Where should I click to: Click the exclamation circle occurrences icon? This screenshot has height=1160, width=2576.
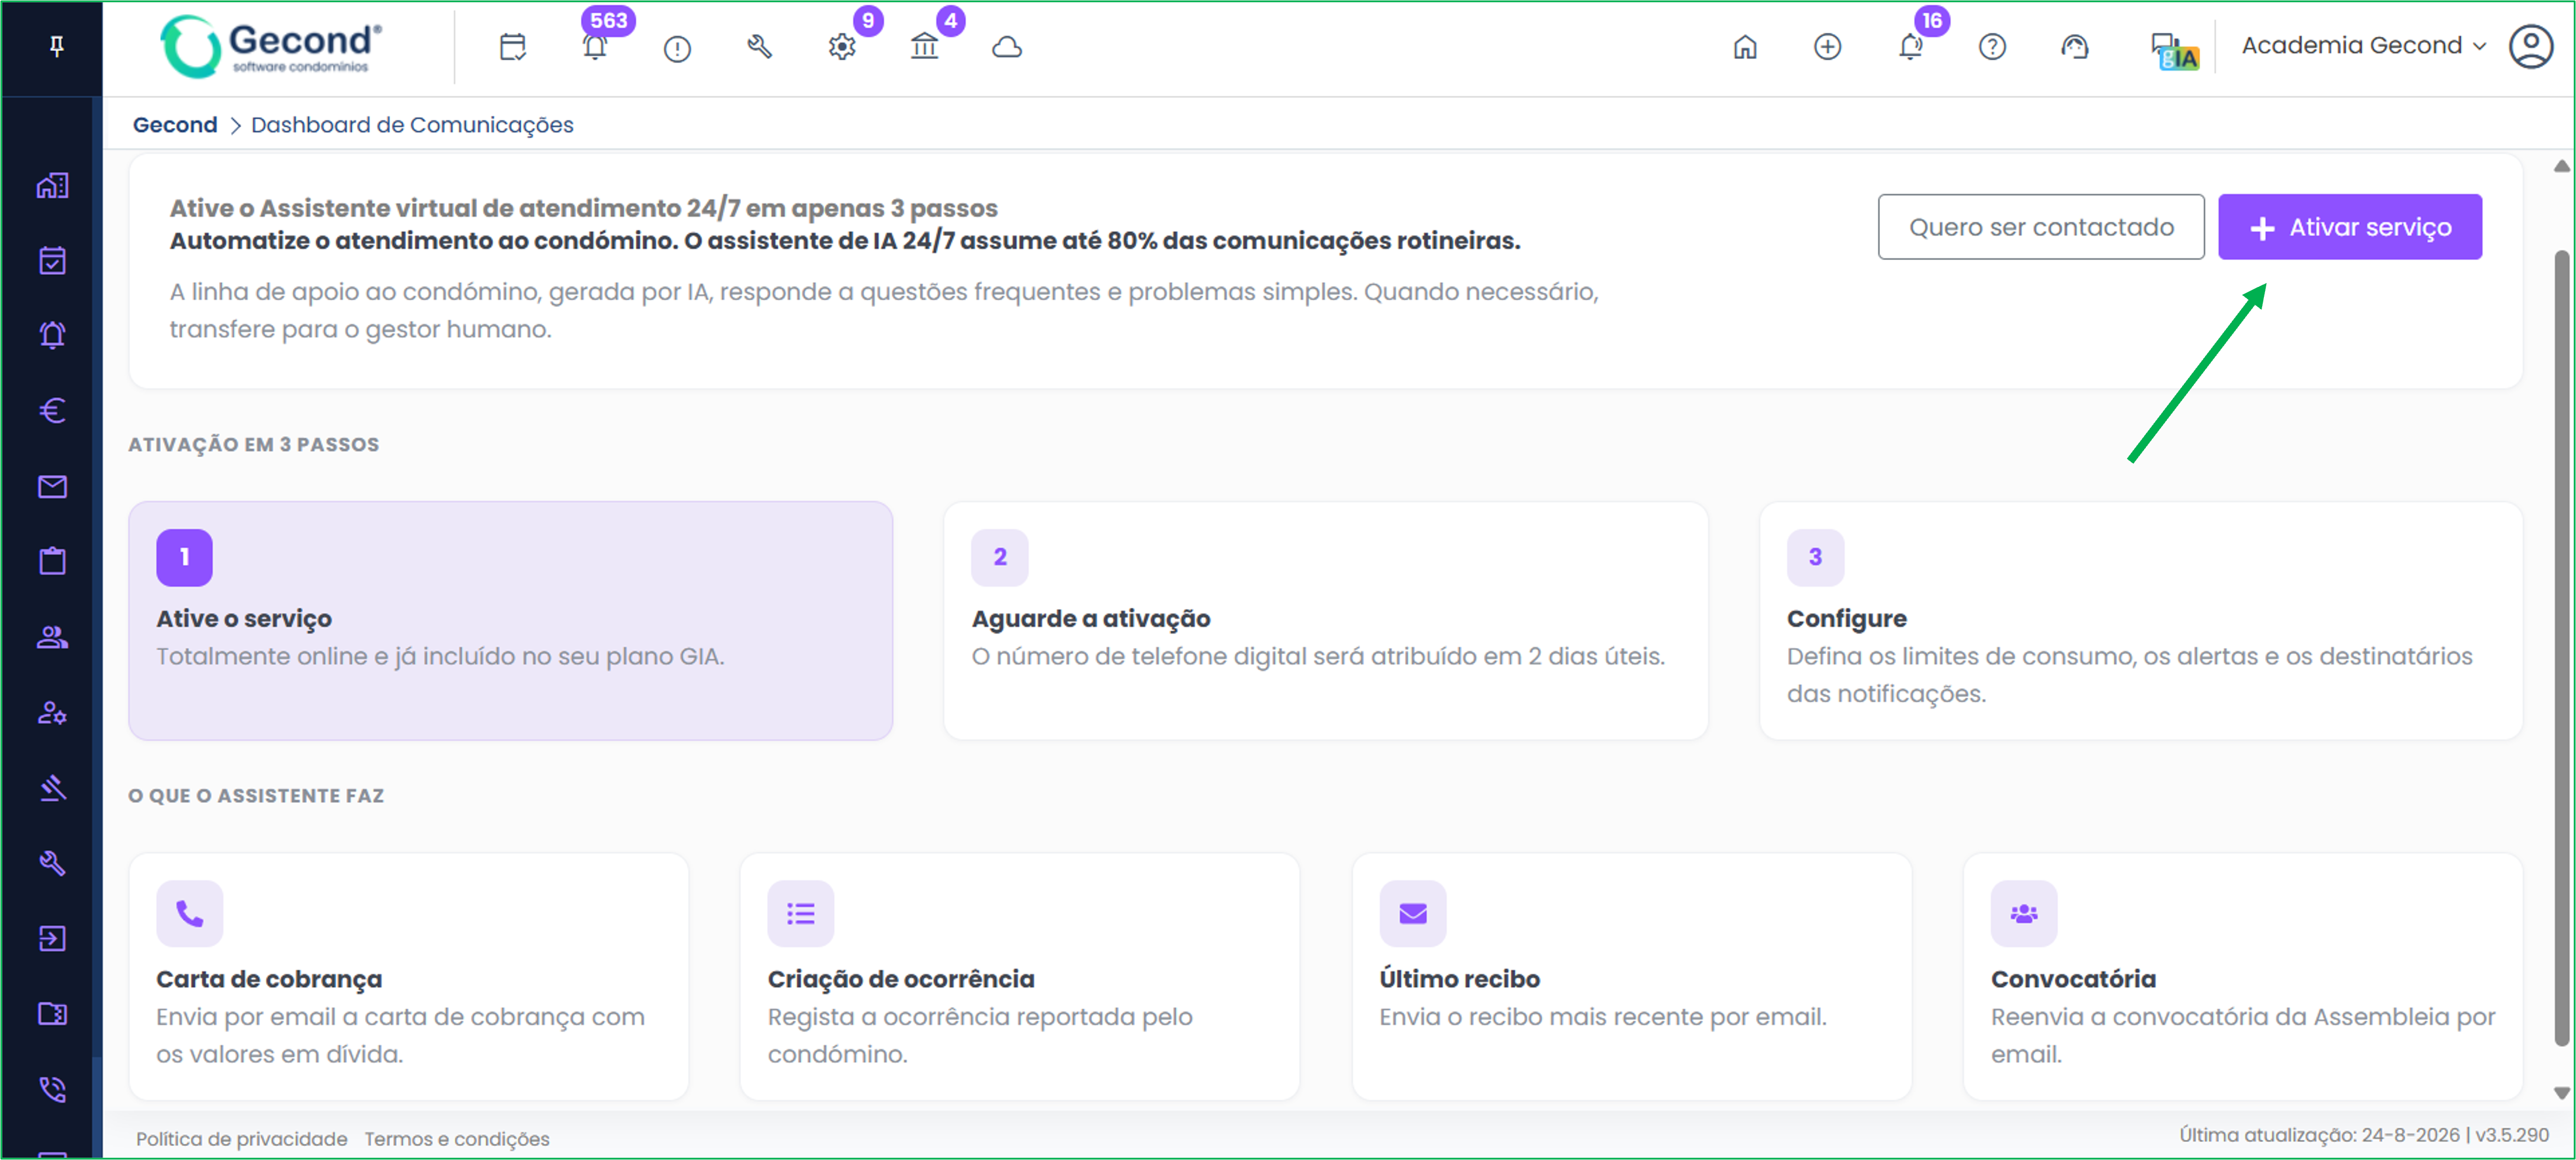(677, 48)
